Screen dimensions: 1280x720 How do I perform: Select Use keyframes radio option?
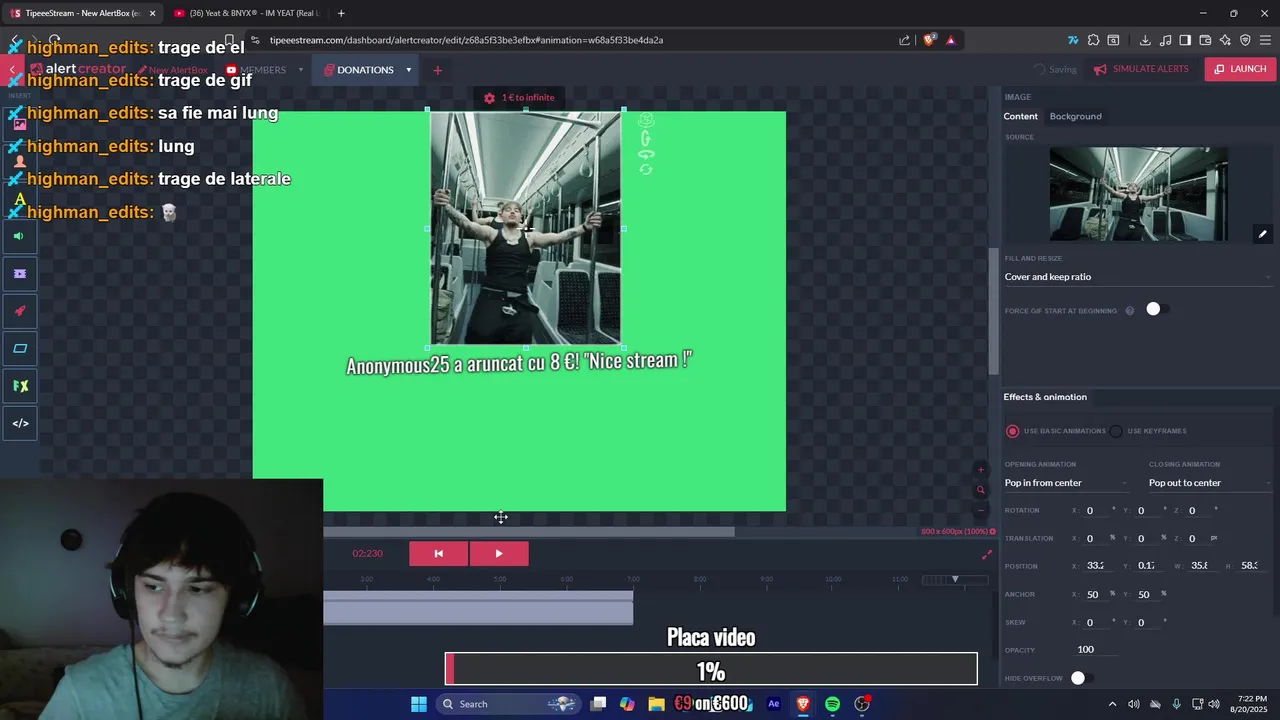1116,431
